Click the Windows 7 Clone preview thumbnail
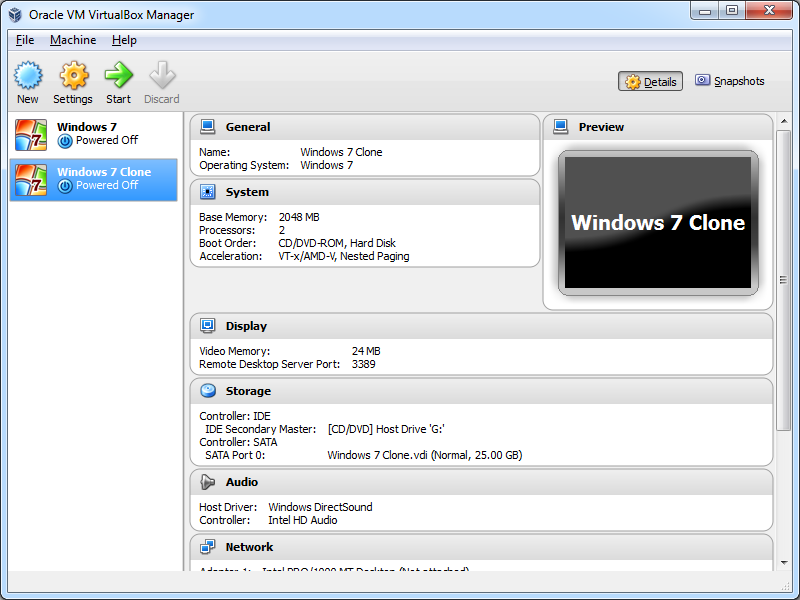This screenshot has width=800, height=600. (658, 223)
